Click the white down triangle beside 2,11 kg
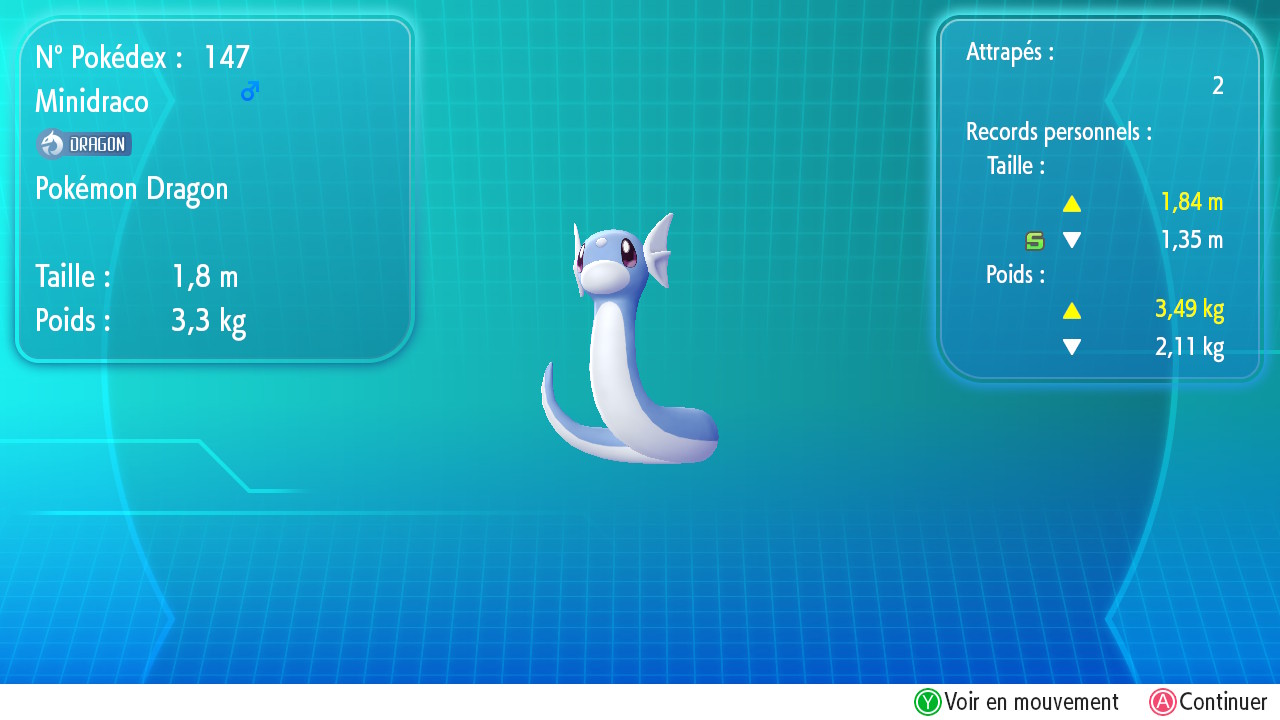Image resolution: width=1280 pixels, height=720 pixels. point(1072,347)
